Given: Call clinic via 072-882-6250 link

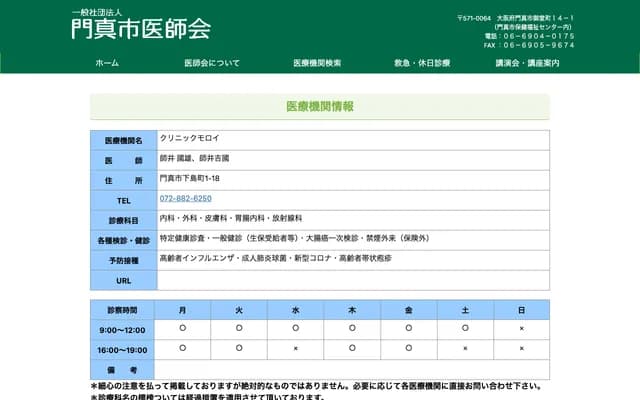Looking at the screenshot, I should pyautogui.click(x=185, y=198).
